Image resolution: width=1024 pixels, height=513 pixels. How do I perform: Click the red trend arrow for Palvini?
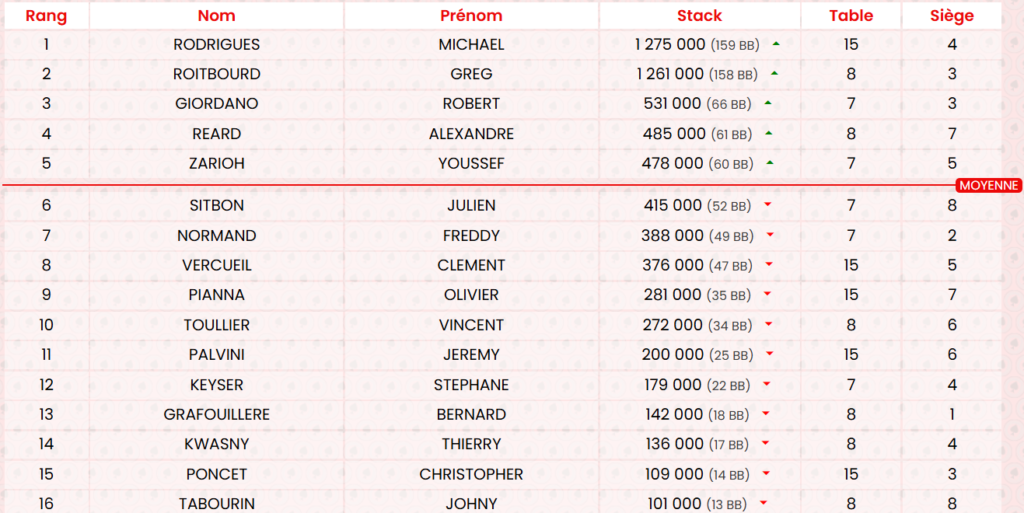pos(770,355)
